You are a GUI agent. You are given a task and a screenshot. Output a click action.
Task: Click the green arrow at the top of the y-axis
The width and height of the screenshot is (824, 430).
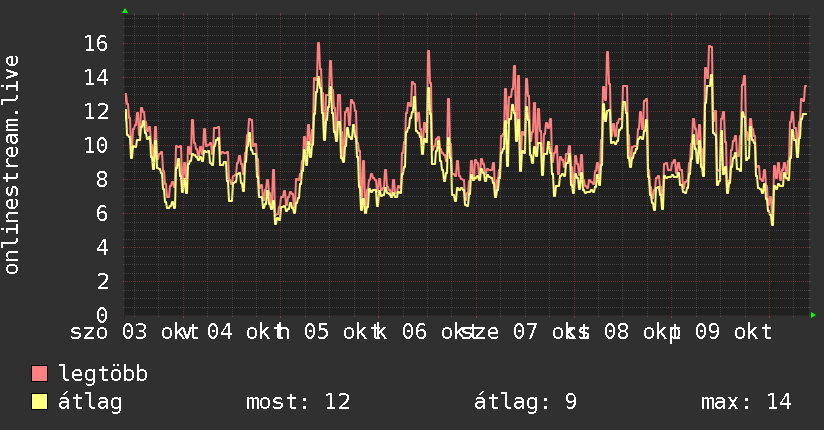(125, 11)
